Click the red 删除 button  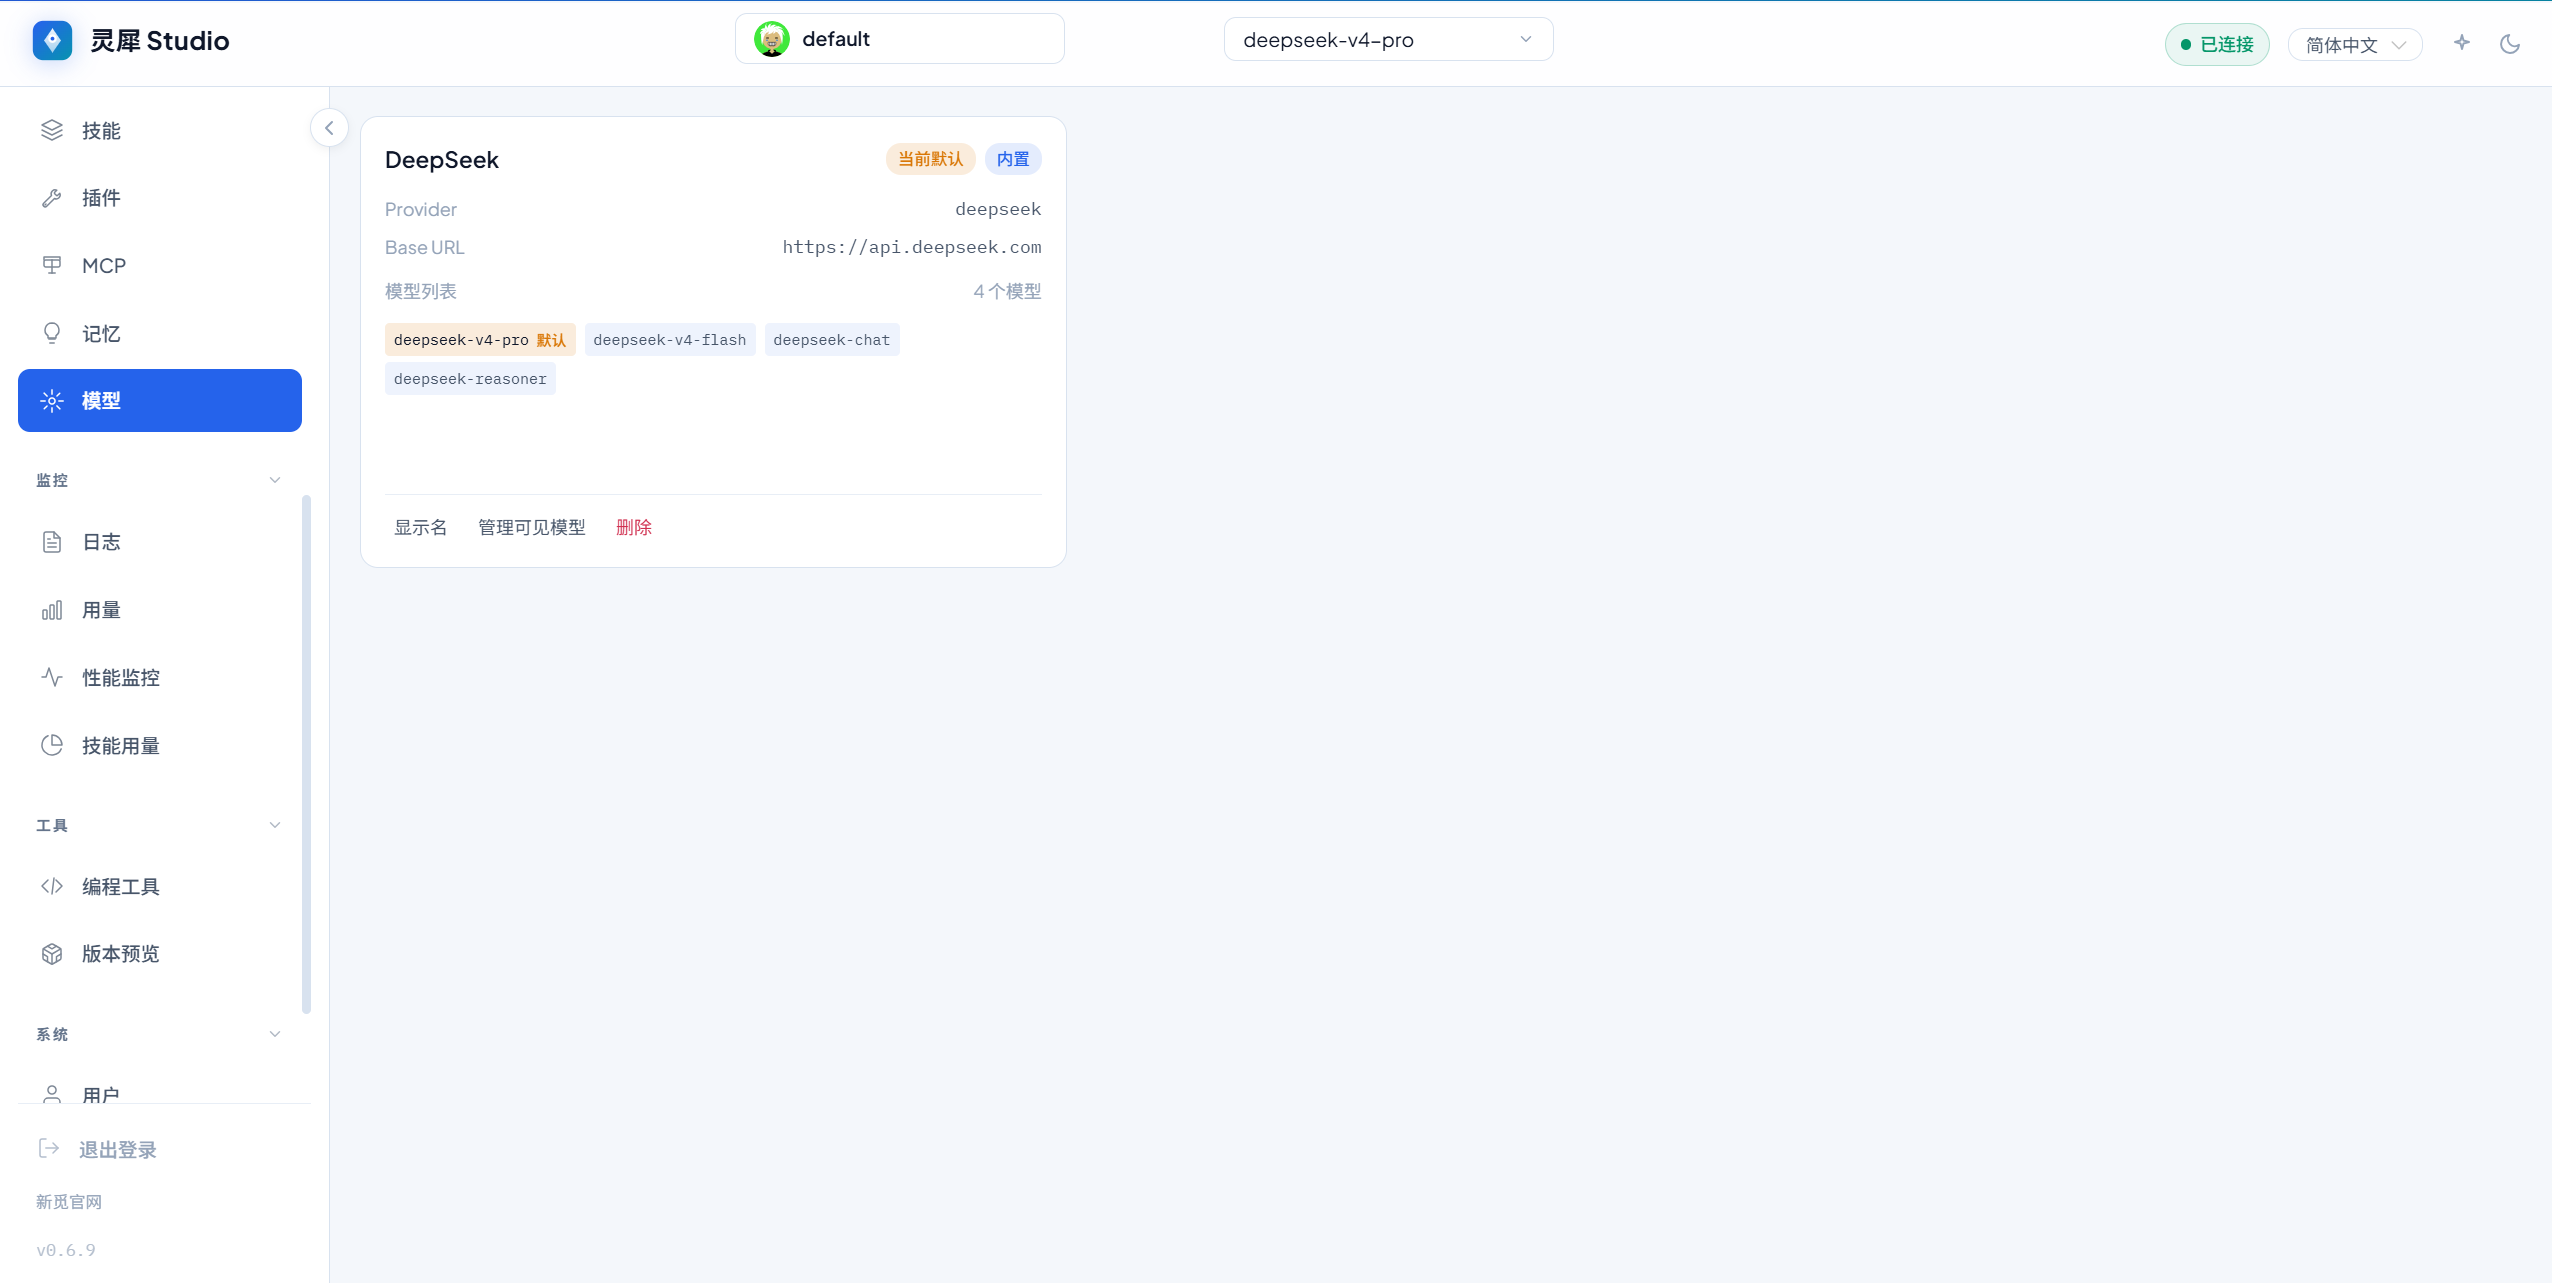point(634,527)
